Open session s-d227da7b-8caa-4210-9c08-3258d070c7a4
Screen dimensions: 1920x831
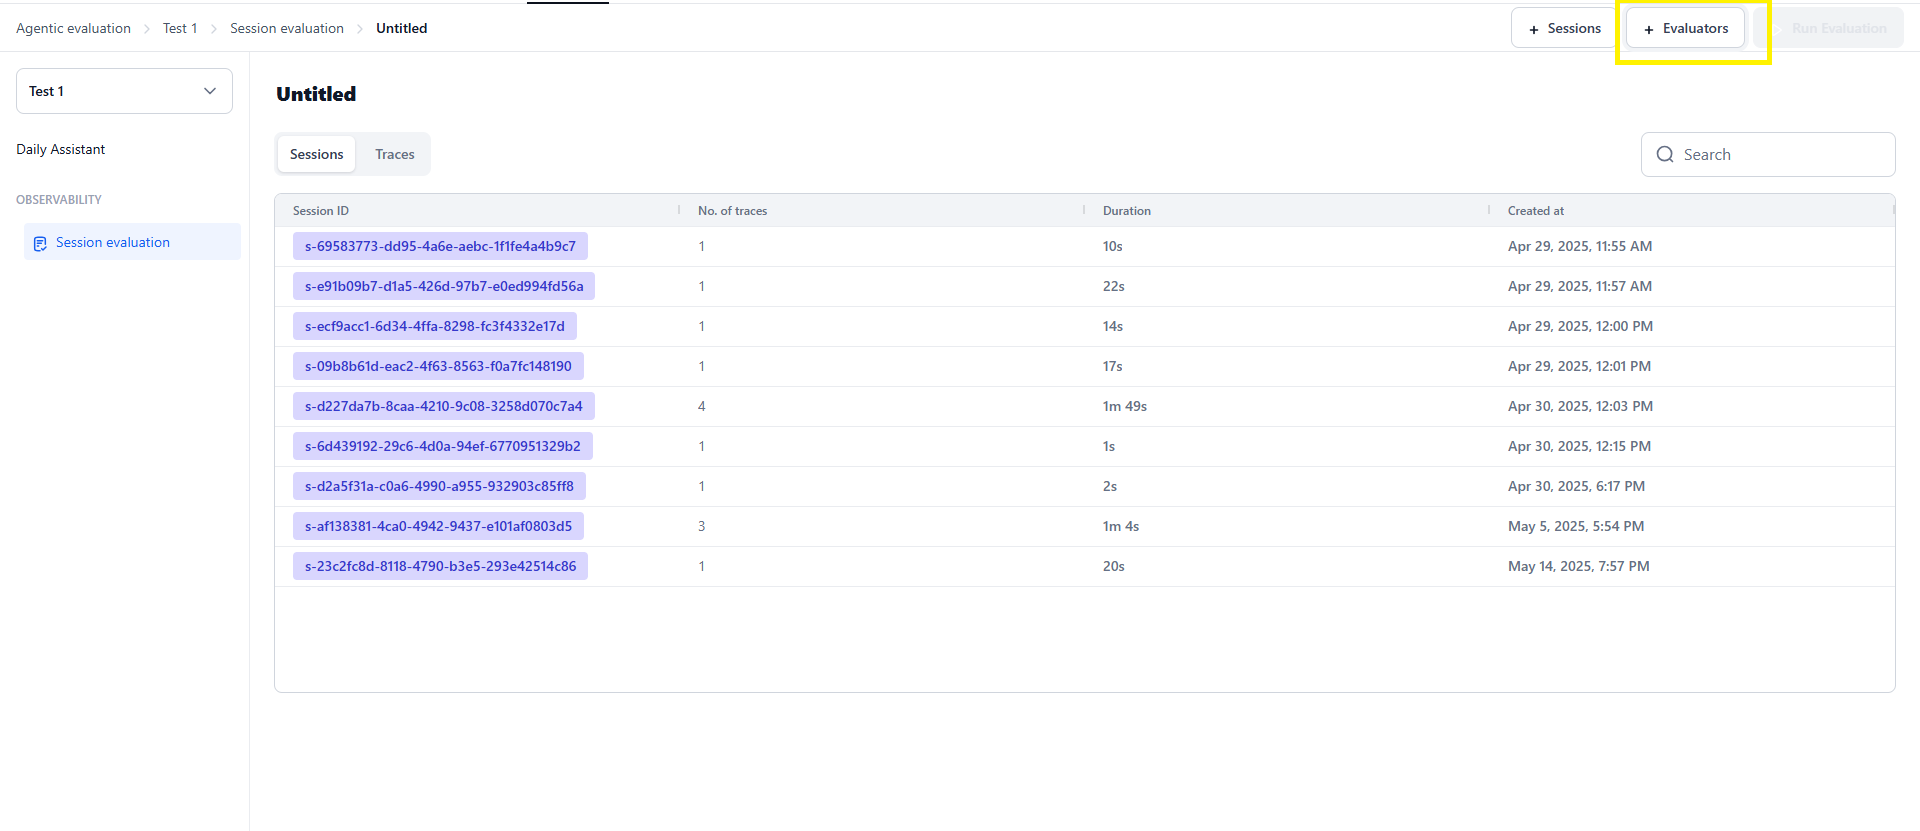(x=444, y=406)
